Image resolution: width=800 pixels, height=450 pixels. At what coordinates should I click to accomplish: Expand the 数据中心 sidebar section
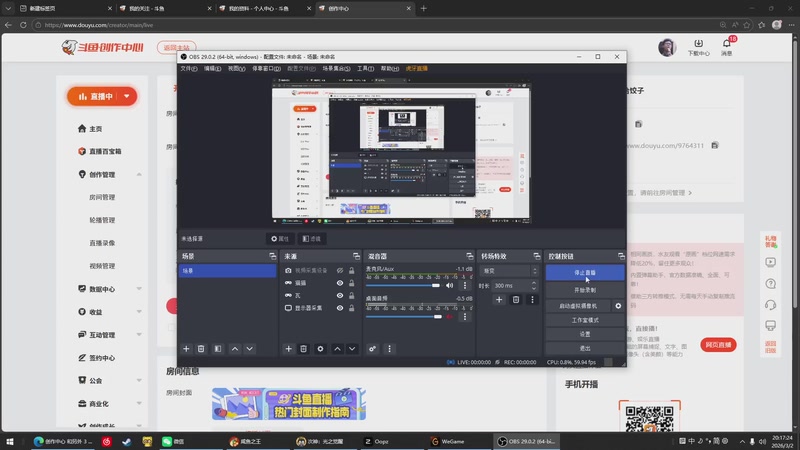139,289
